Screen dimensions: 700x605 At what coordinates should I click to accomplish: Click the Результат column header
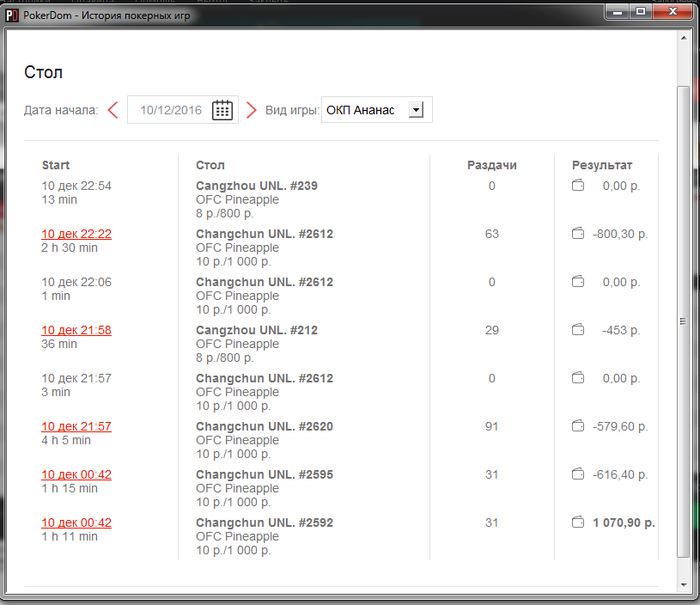(602, 165)
